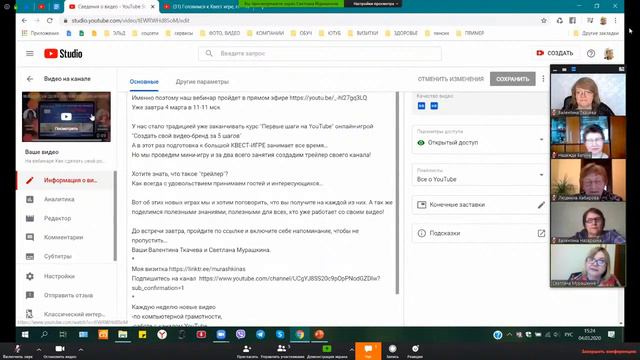Open Zoom Реакции reactions
The image size is (640, 360).
[415, 351]
